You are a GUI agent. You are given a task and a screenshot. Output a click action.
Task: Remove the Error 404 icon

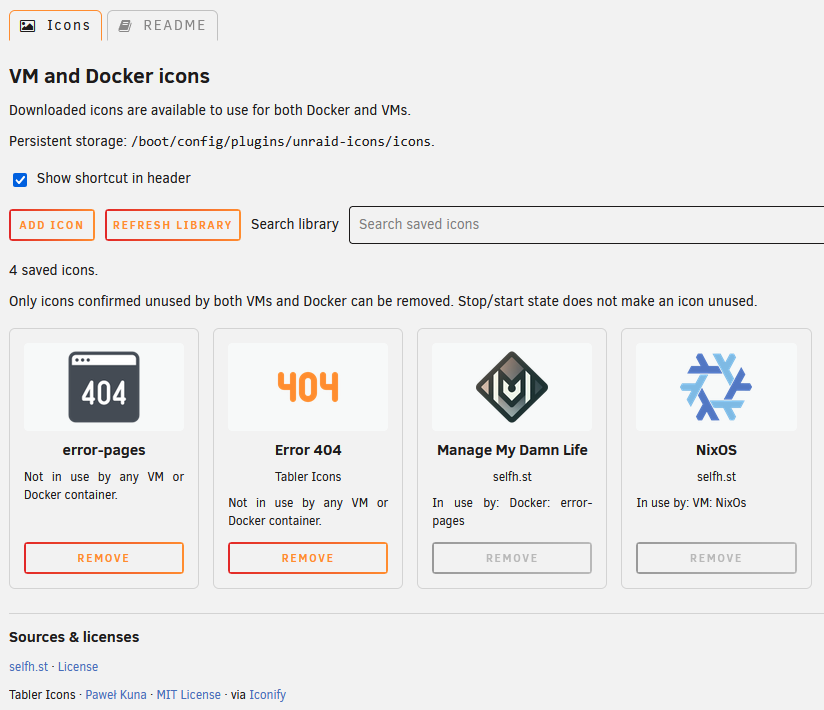click(308, 558)
